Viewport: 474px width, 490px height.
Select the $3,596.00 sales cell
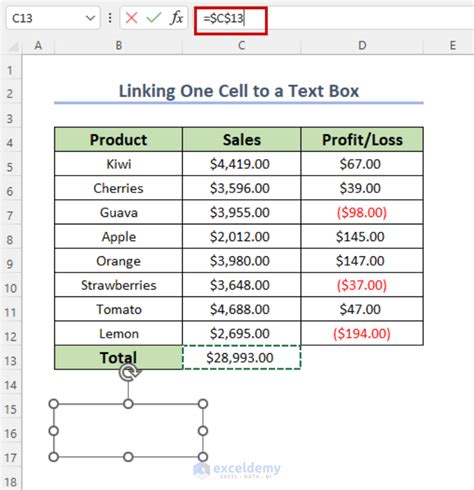[242, 188]
